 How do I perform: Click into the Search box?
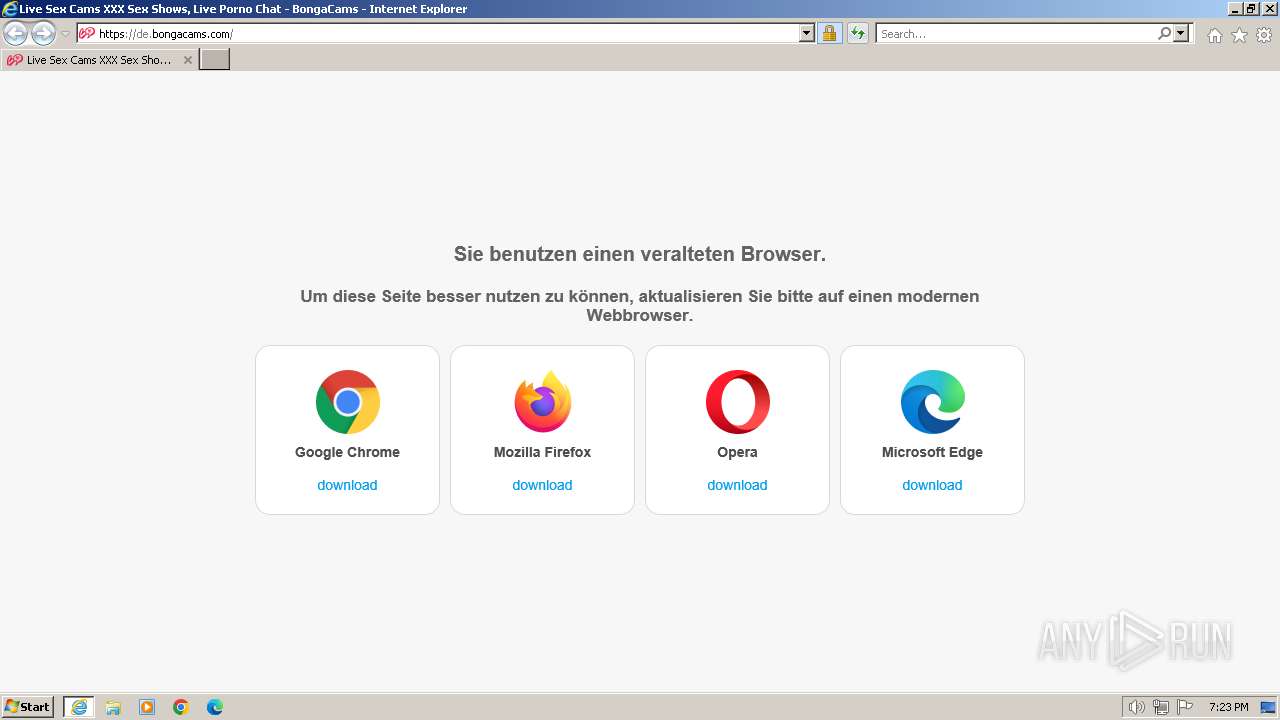(x=1016, y=33)
